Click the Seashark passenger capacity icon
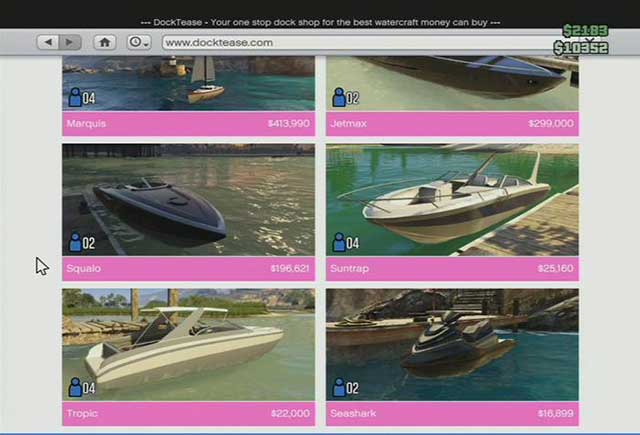Image resolution: width=640 pixels, height=435 pixels. point(345,387)
